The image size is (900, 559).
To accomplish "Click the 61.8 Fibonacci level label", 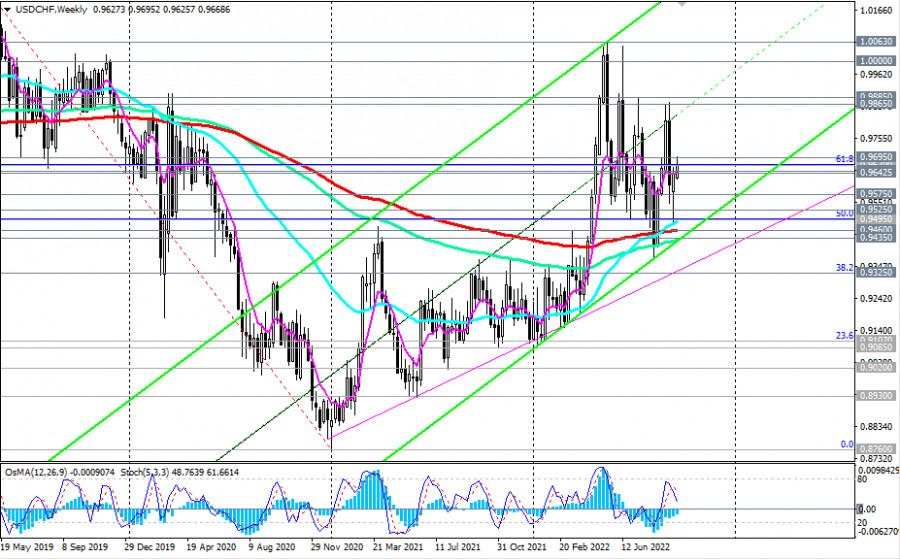I will (843, 159).
